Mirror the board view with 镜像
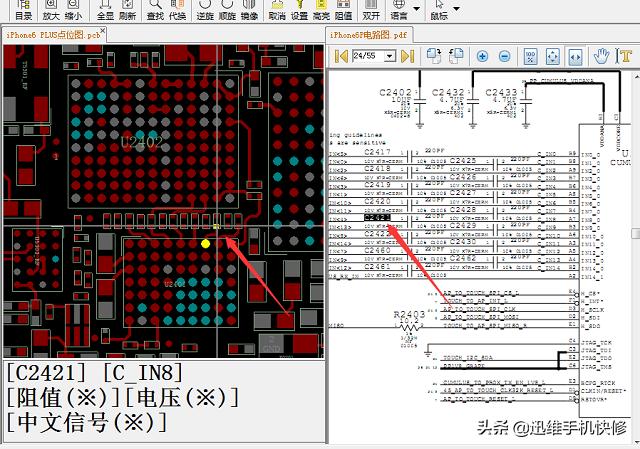The height and width of the screenshot is (449, 640). [x=250, y=10]
